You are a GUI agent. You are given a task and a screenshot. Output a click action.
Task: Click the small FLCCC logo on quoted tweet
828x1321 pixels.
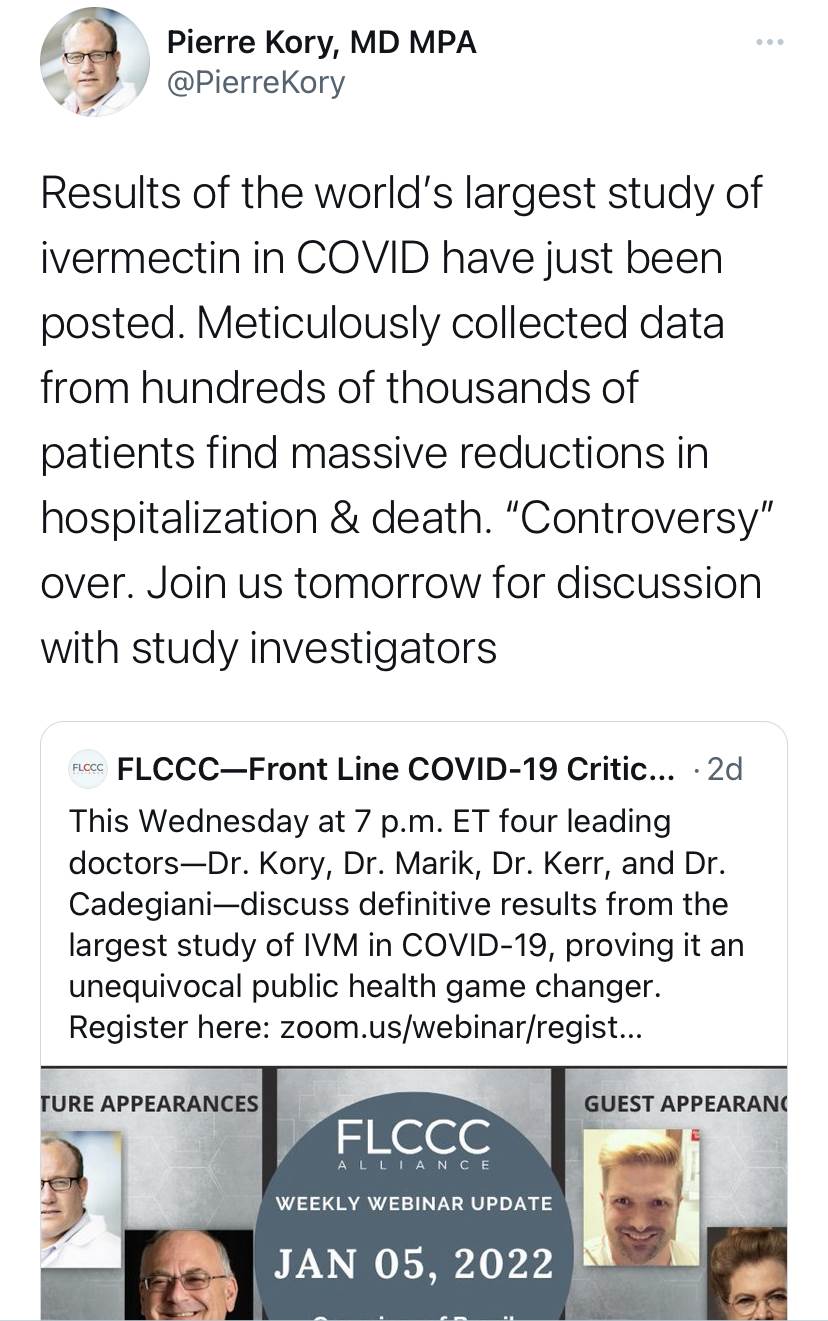tap(87, 769)
